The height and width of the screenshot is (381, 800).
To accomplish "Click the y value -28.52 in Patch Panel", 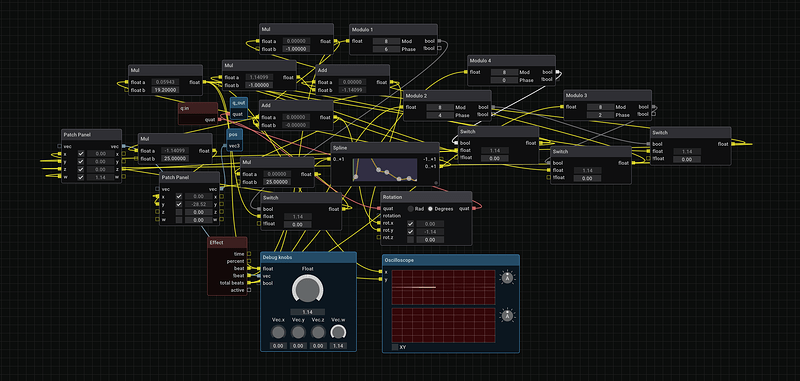I will [x=198, y=204].
